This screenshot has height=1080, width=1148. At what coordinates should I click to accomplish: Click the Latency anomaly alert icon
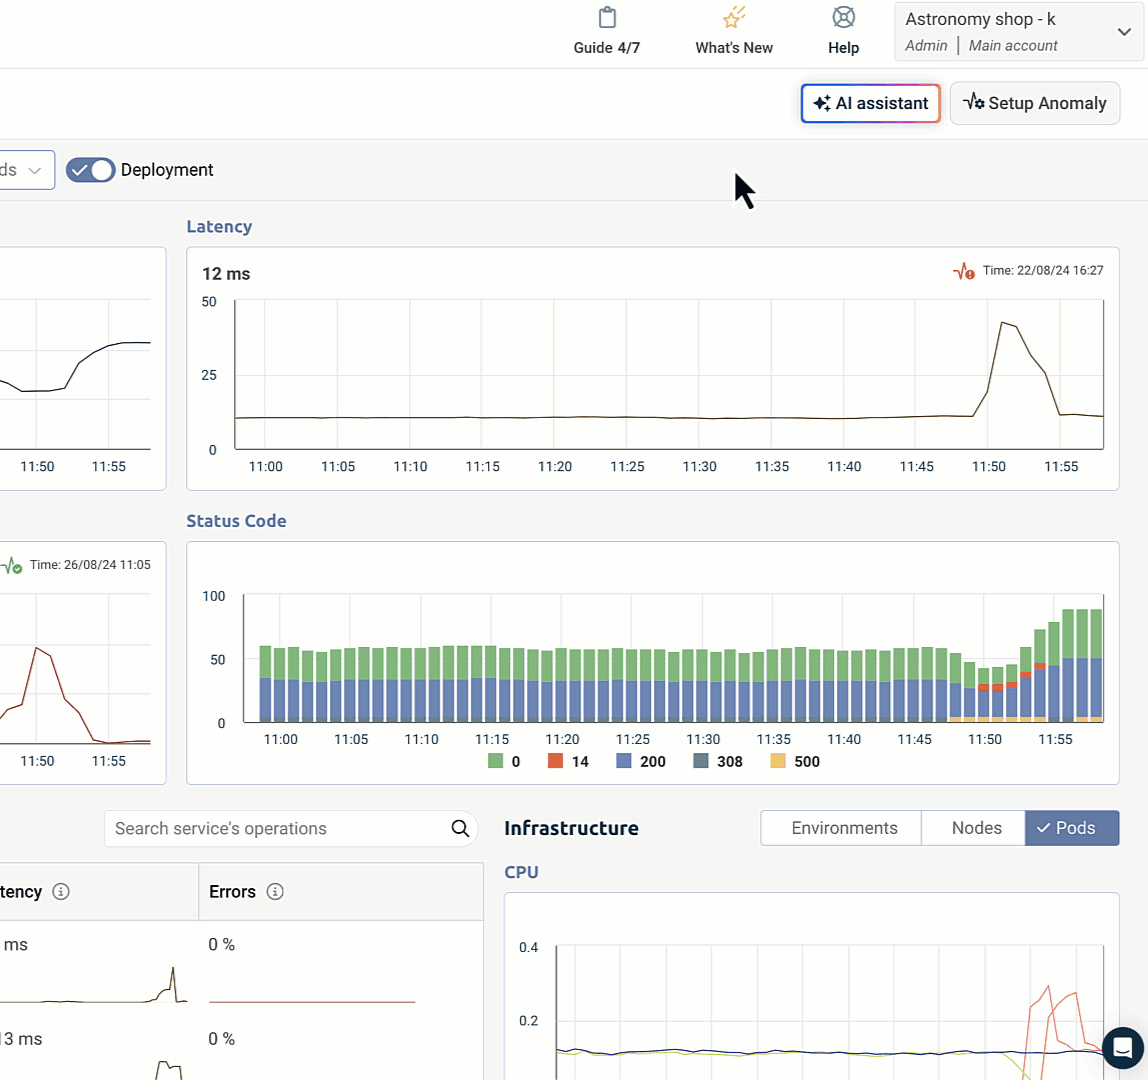pos(964,272)
